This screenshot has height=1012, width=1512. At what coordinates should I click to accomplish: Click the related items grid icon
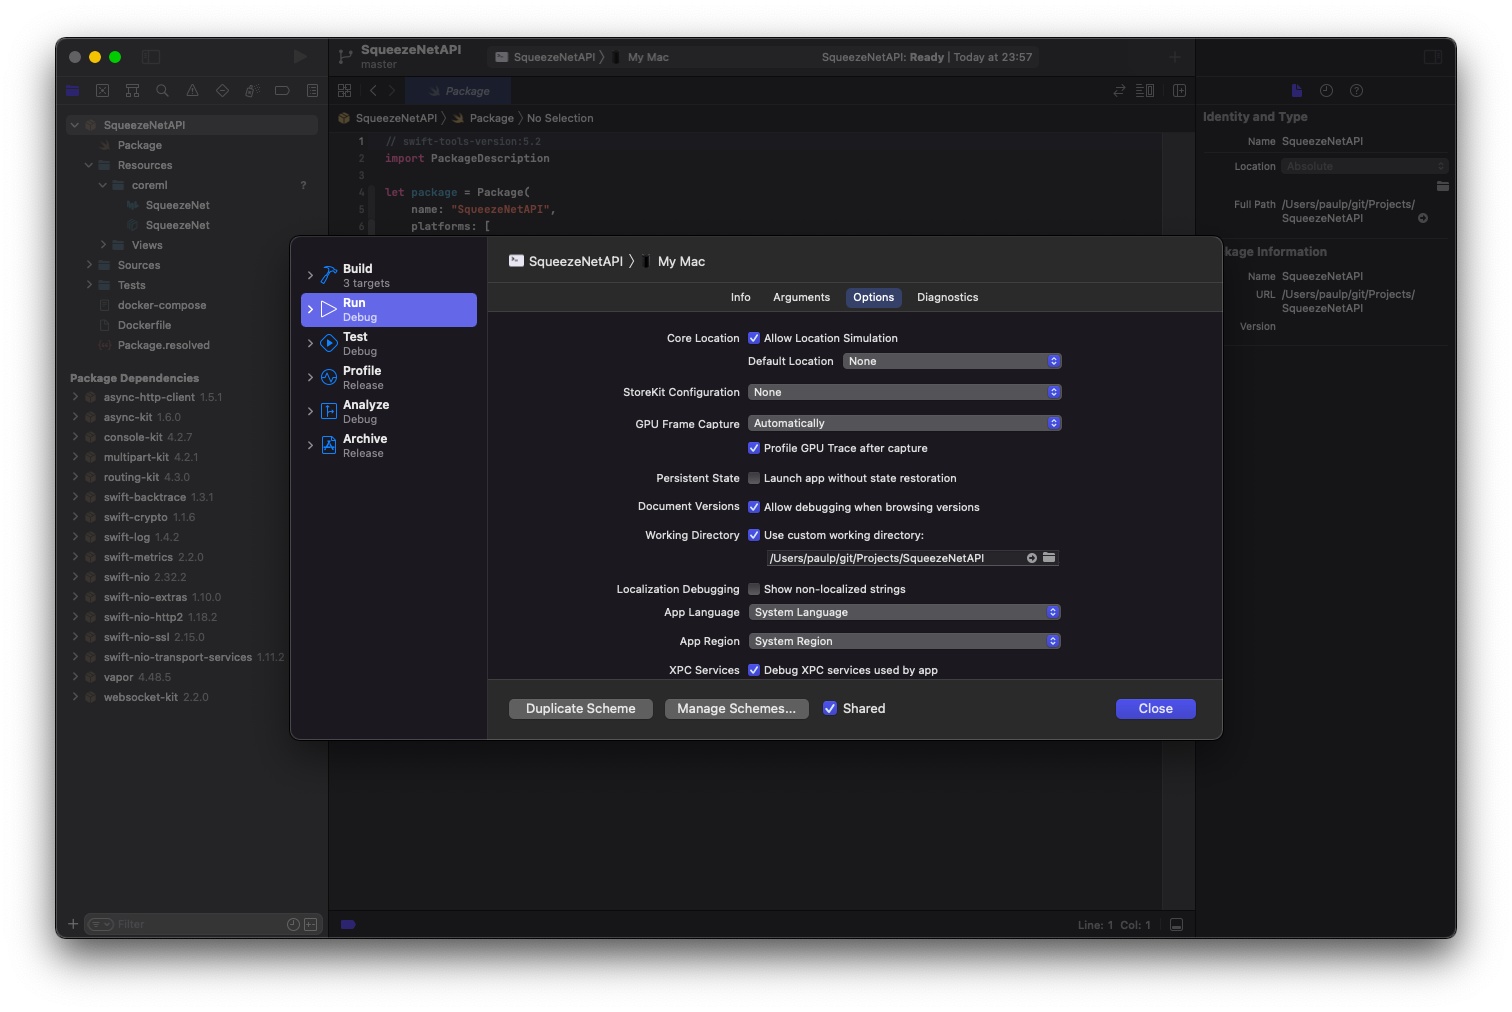[x=345, y=91]
